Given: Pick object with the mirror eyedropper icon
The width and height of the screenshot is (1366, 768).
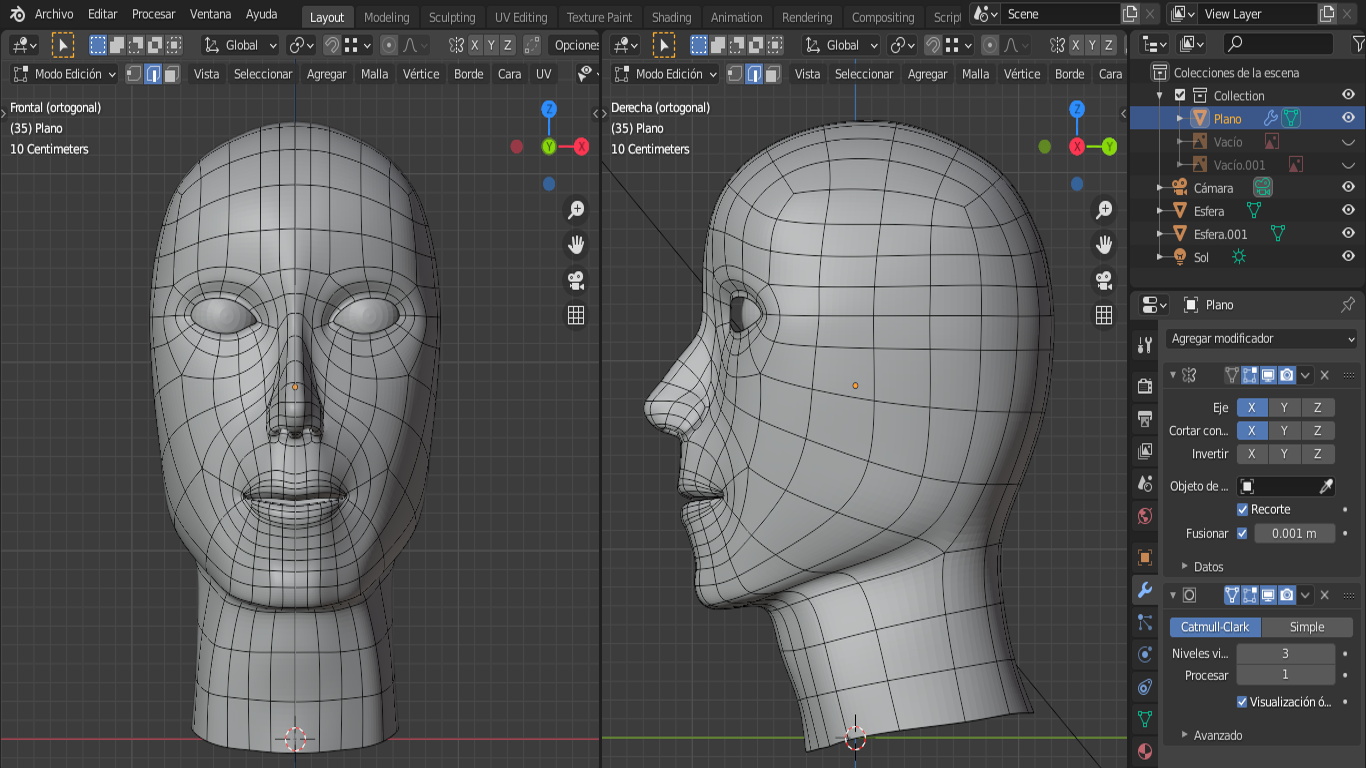Looking at the screenshot, I should click(1326, 486).
